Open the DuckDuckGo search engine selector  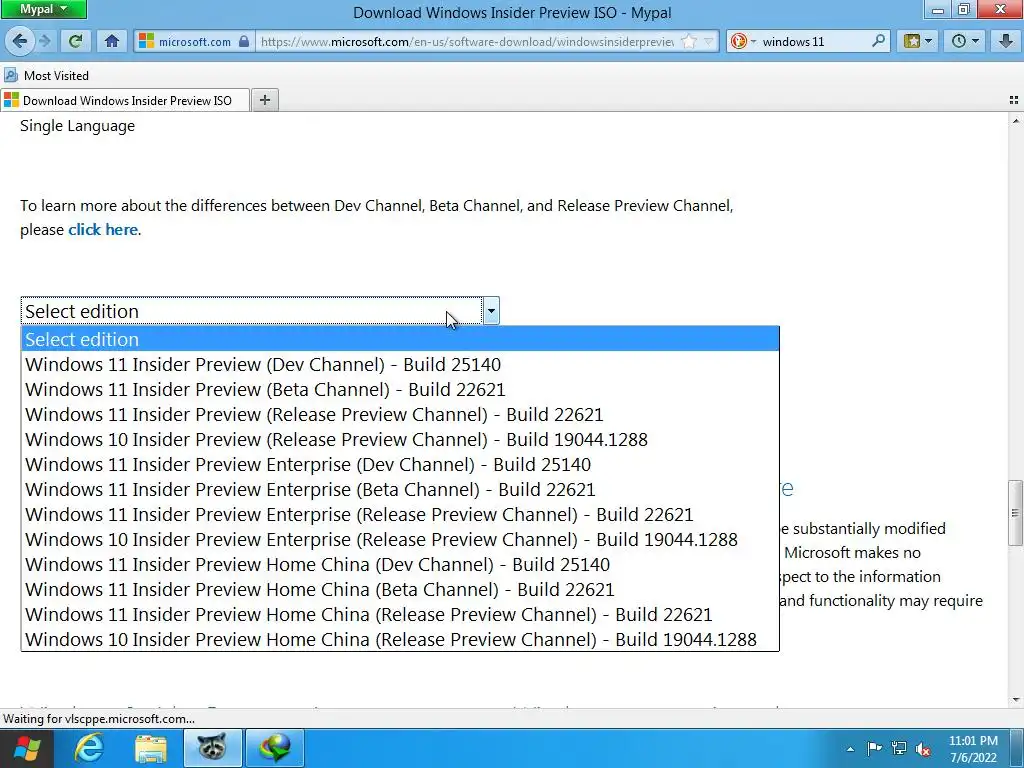pos(743,42)
